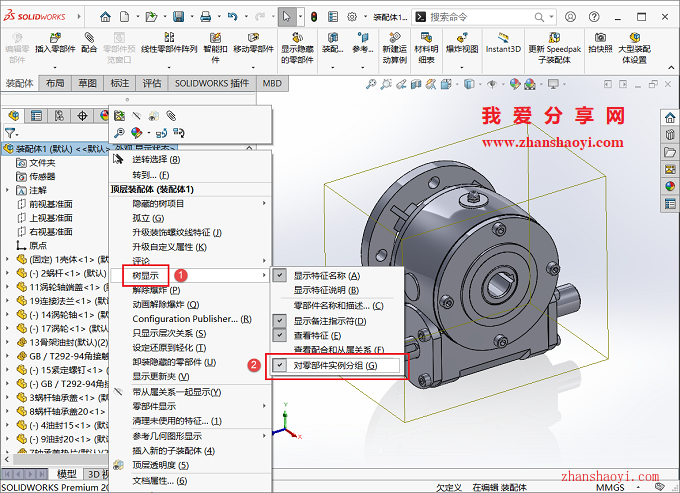
Task: Create a new document via New icon
Action: pyautogui.click(x=124, y=17)
